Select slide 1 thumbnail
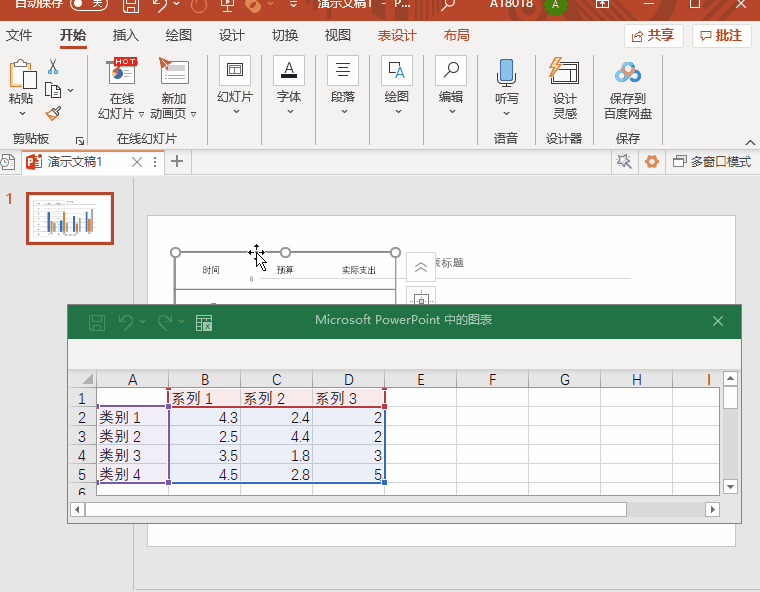Viewport: 760px width, 592px height. click(x=69, y=218)
